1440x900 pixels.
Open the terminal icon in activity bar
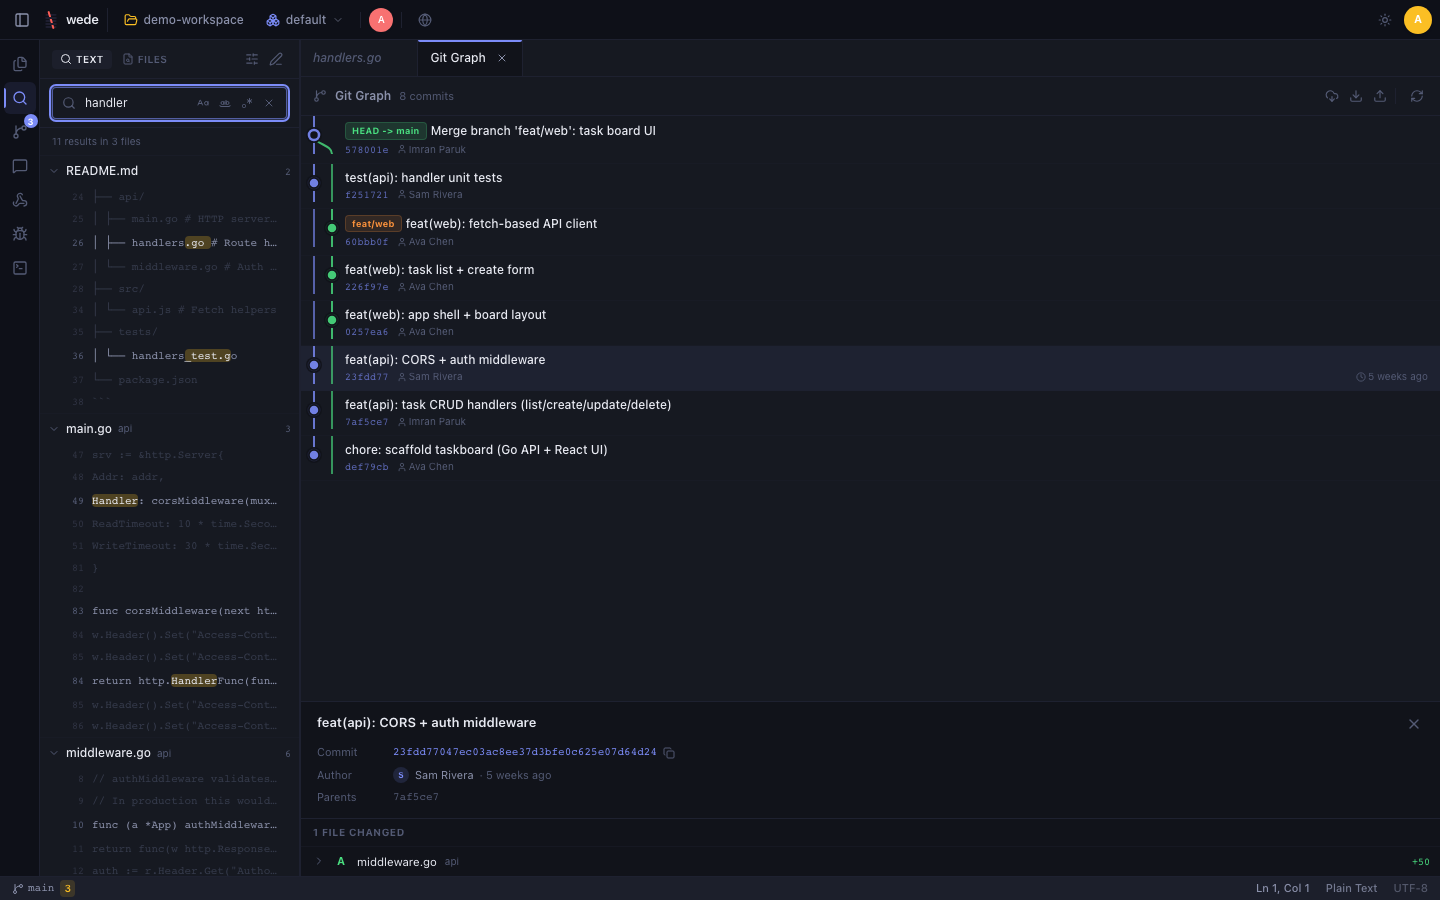click(20, 268)
